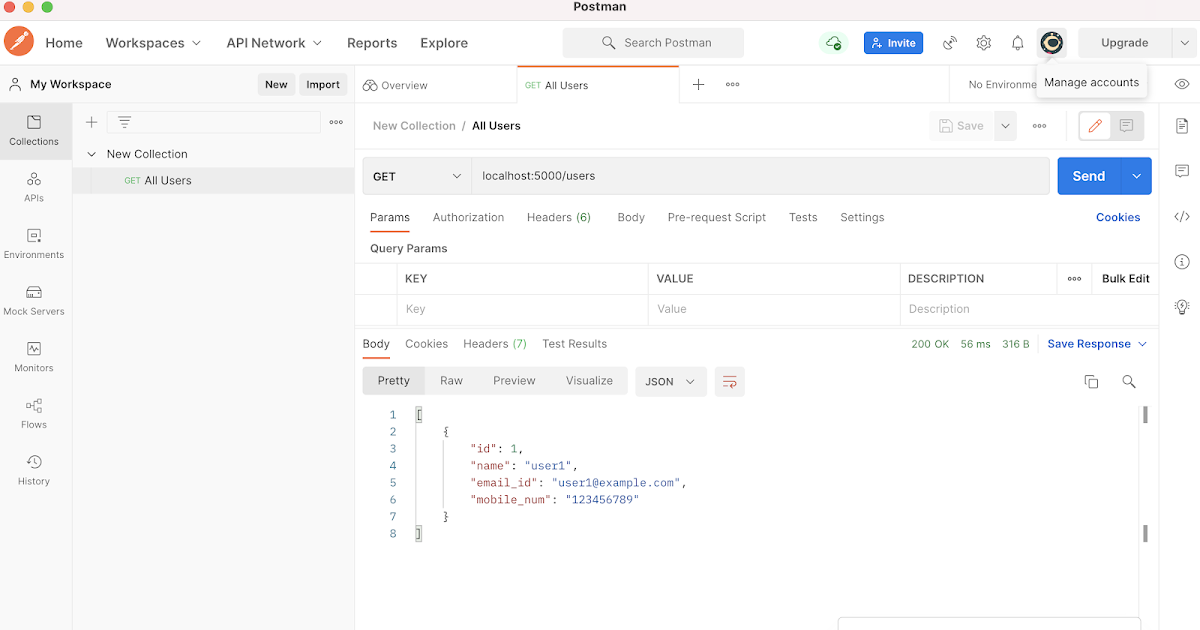Screen dimensions: 1200x630
Task: Click the blue Send button
Action: click(1088, 176)
